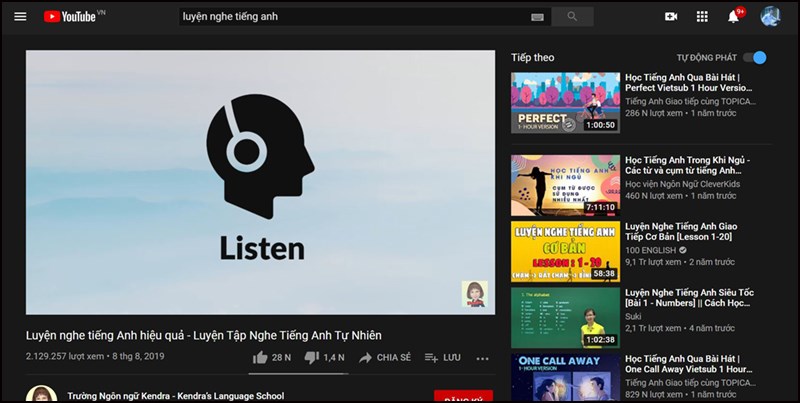
Task: Click the Tiếp theo heading text
Action: coord(533,58)
